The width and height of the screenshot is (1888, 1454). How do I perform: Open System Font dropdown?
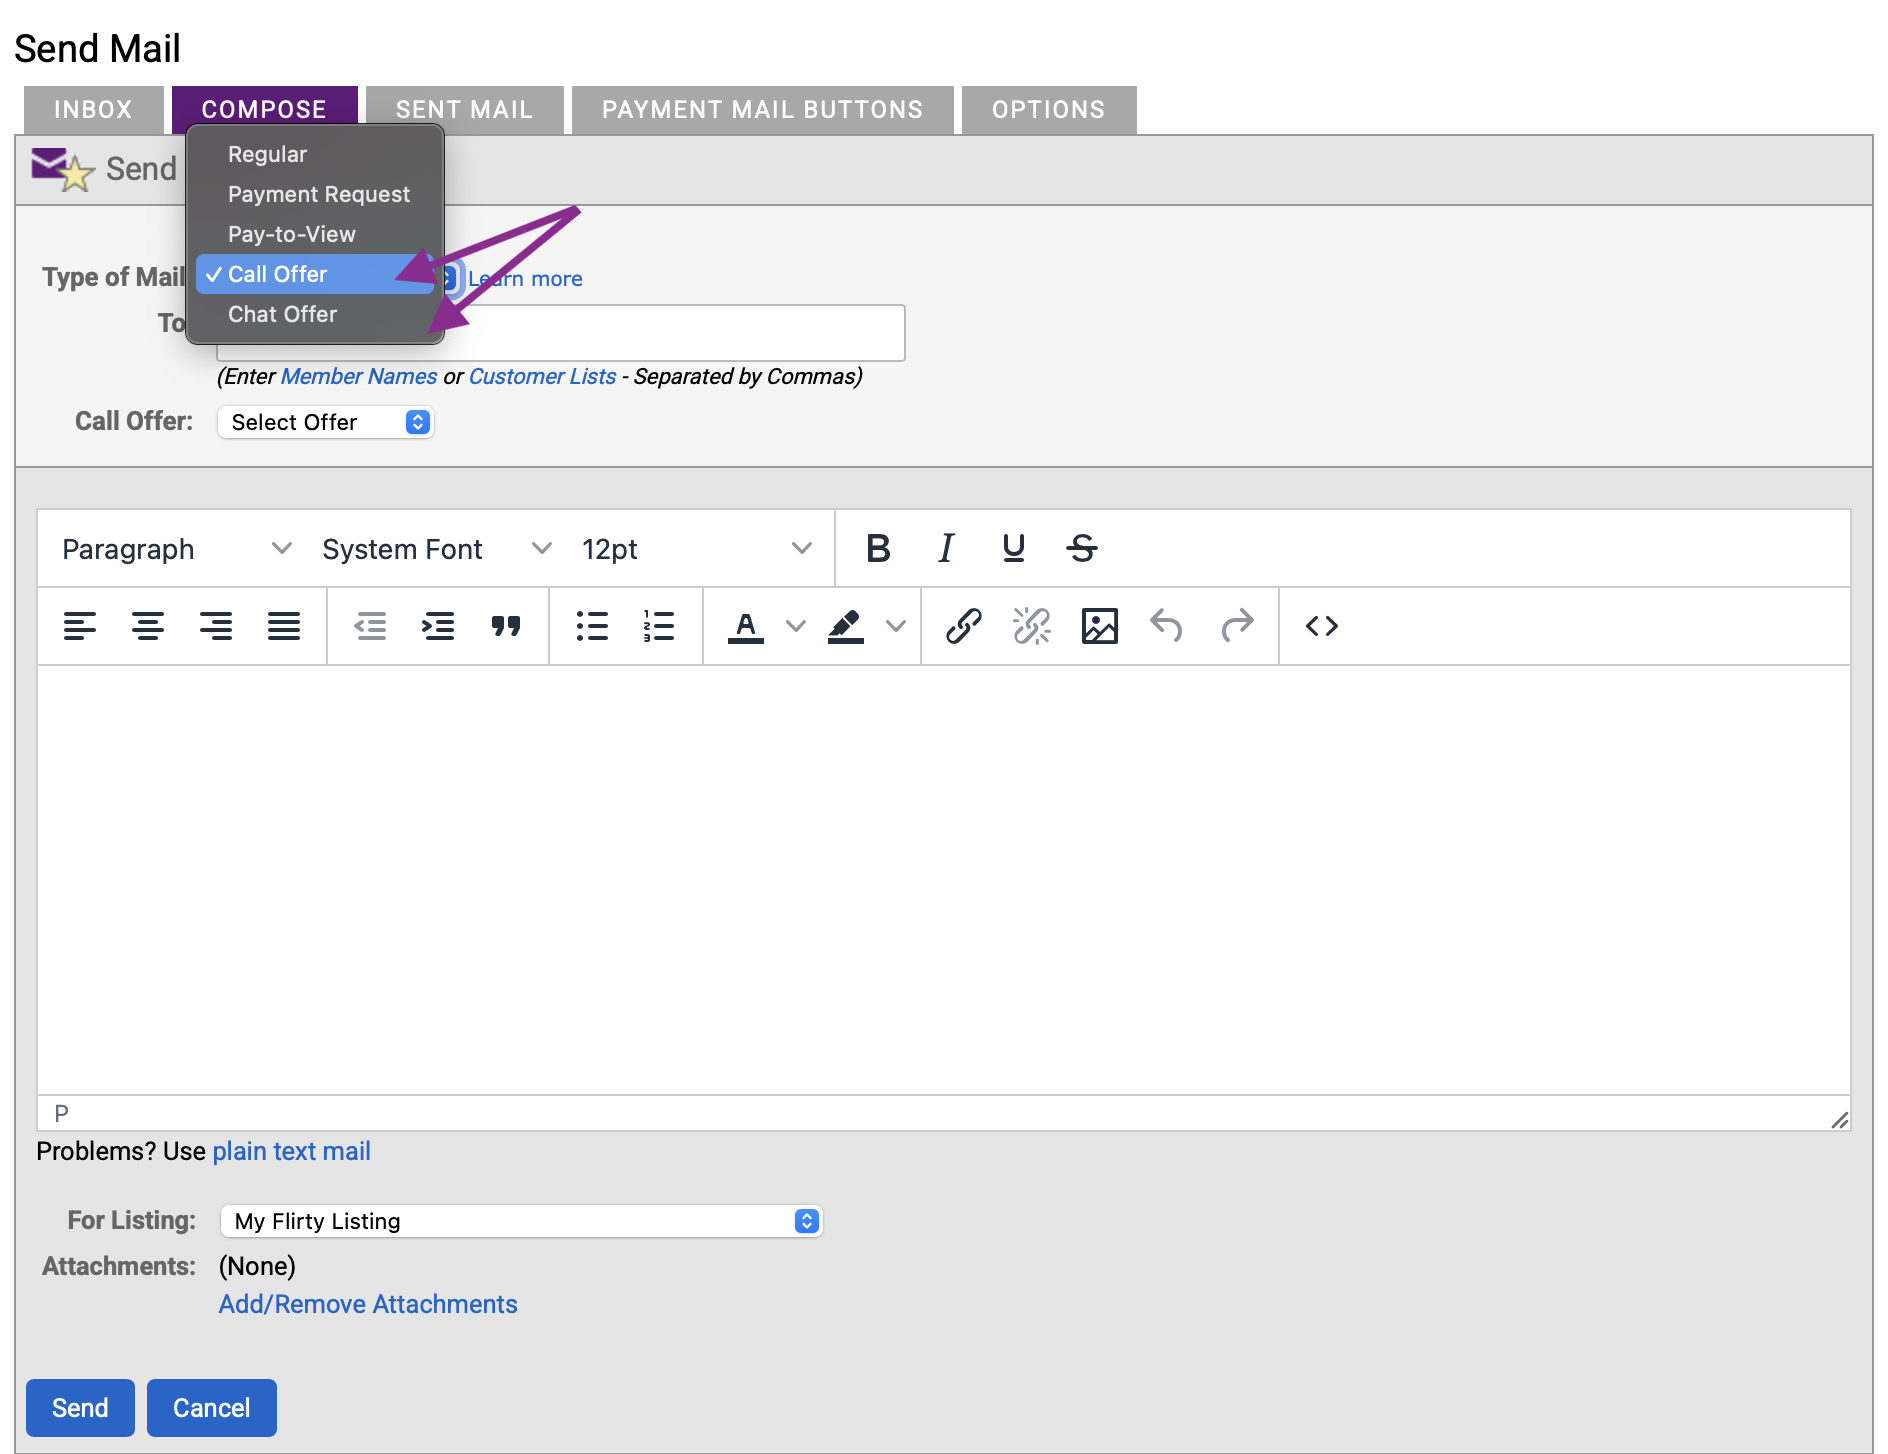click(437, 549)
